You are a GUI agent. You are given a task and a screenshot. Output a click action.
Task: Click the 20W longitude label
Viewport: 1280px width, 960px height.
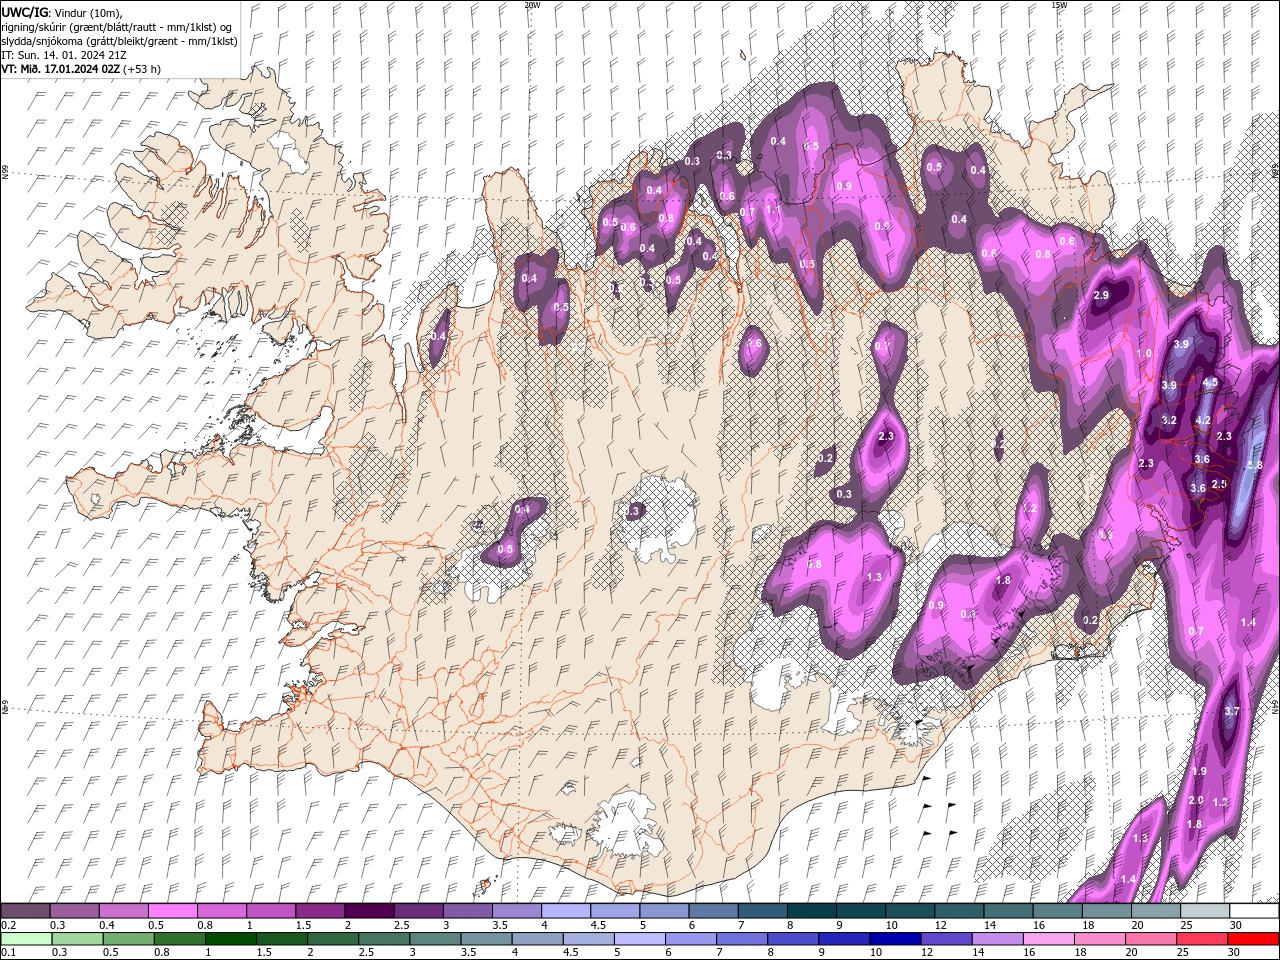pos(532,5)
